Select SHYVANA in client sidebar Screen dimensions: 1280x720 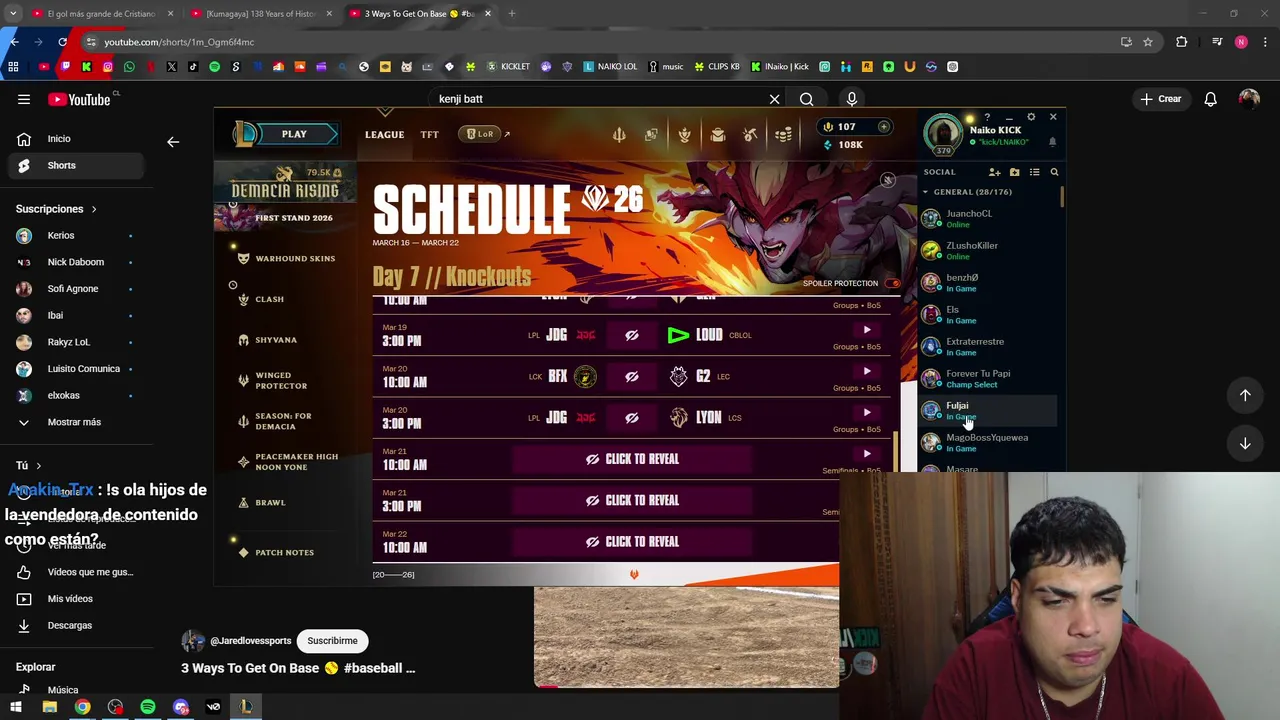tap(275, 340)
